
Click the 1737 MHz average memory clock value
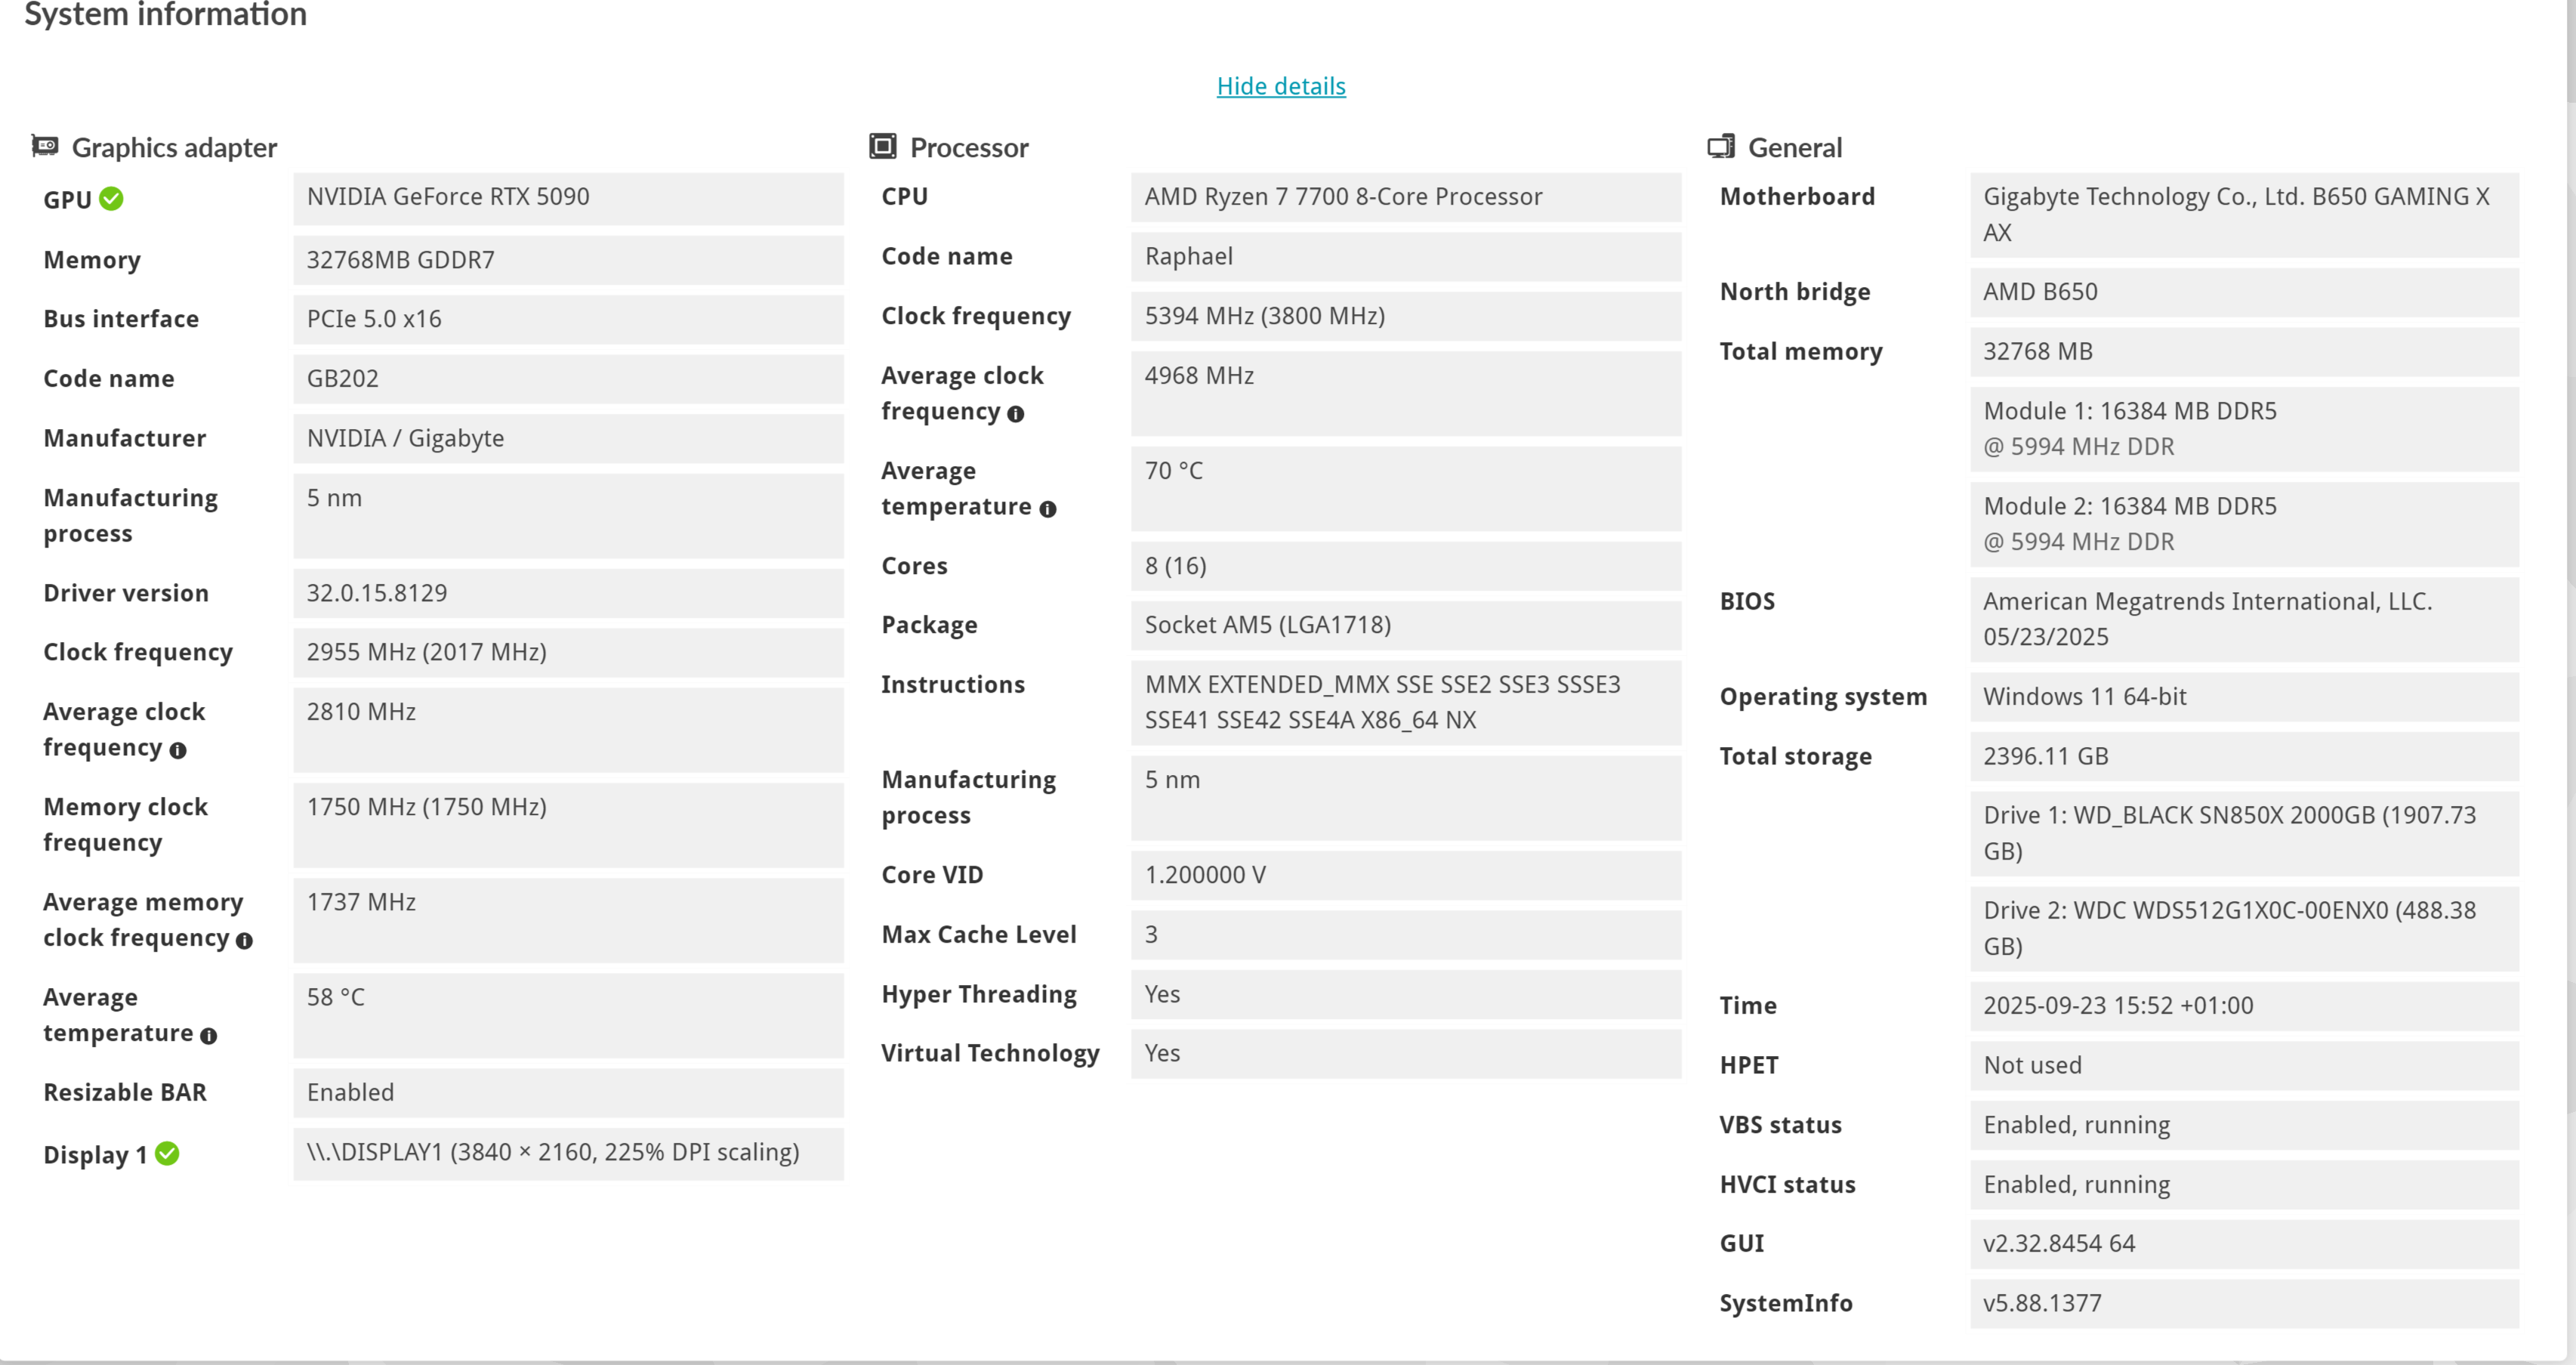568,920
